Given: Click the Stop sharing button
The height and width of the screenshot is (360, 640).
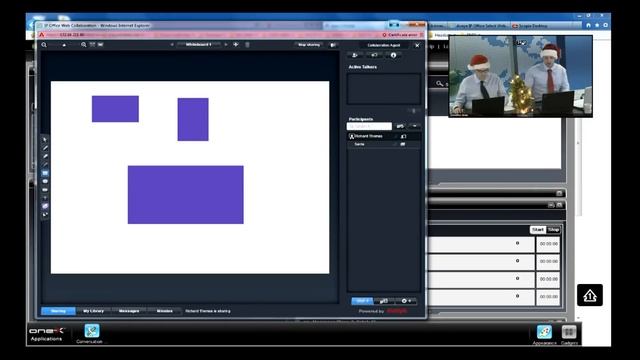Looking at the screenshot, I should click(309, 44).
